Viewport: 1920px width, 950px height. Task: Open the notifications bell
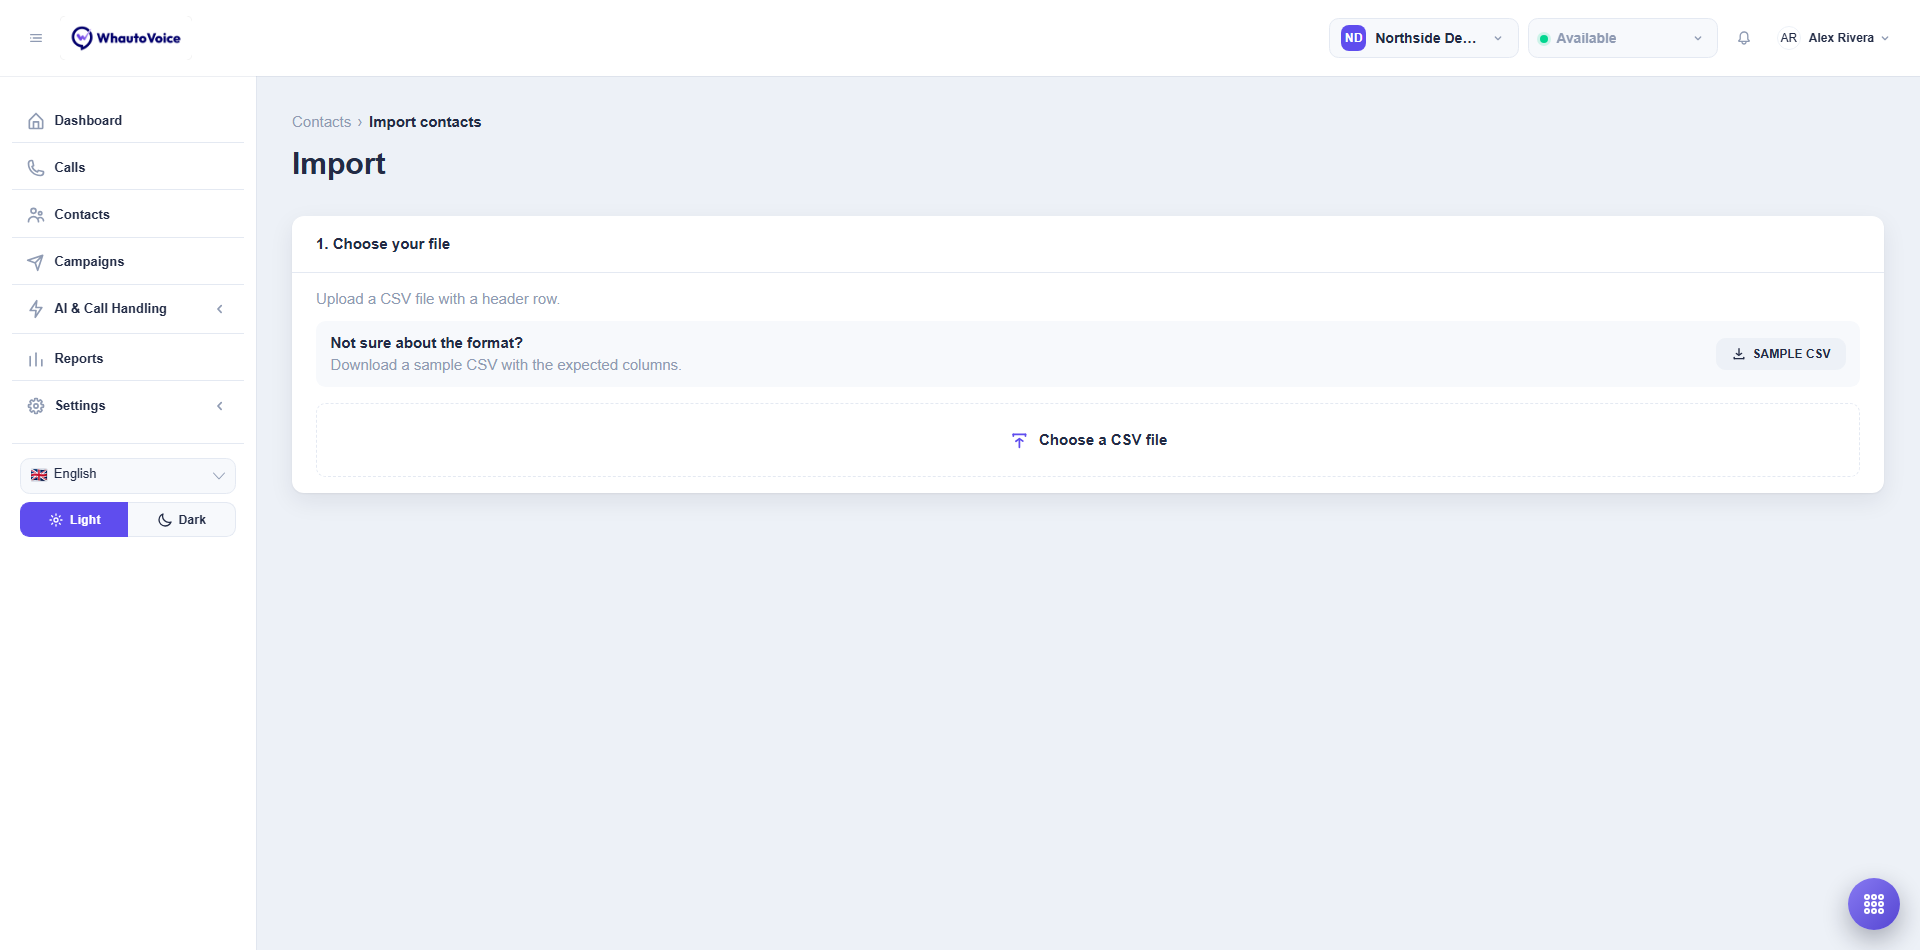[1744, 38]
